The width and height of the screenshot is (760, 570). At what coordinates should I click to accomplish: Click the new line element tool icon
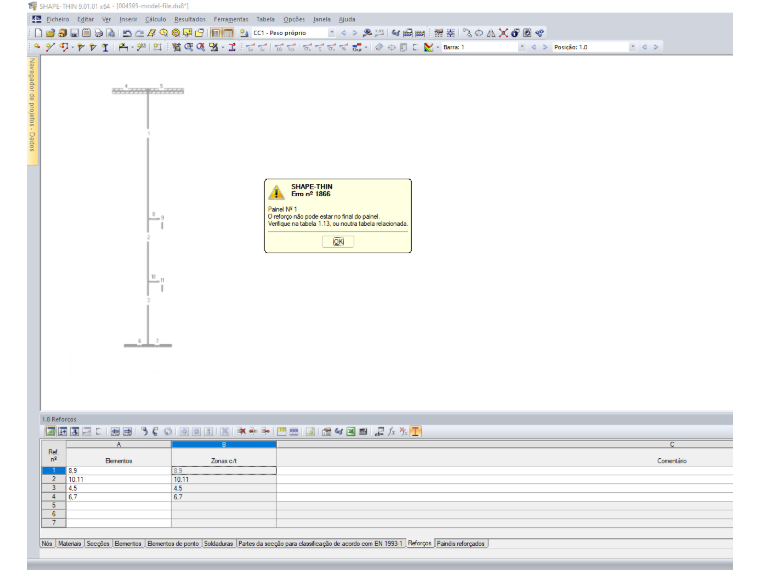coord(50,48)
